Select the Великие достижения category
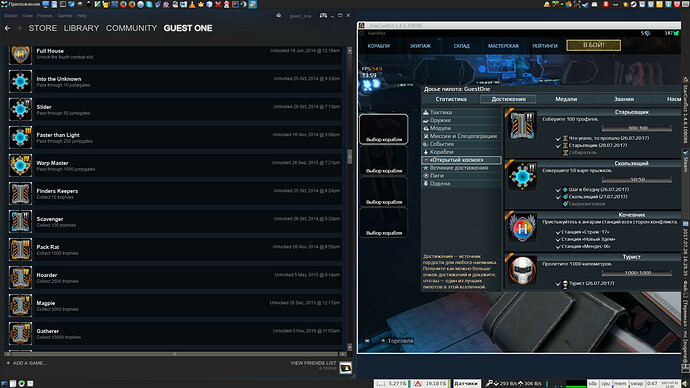 pyautogui.click(x=461, y=168)
